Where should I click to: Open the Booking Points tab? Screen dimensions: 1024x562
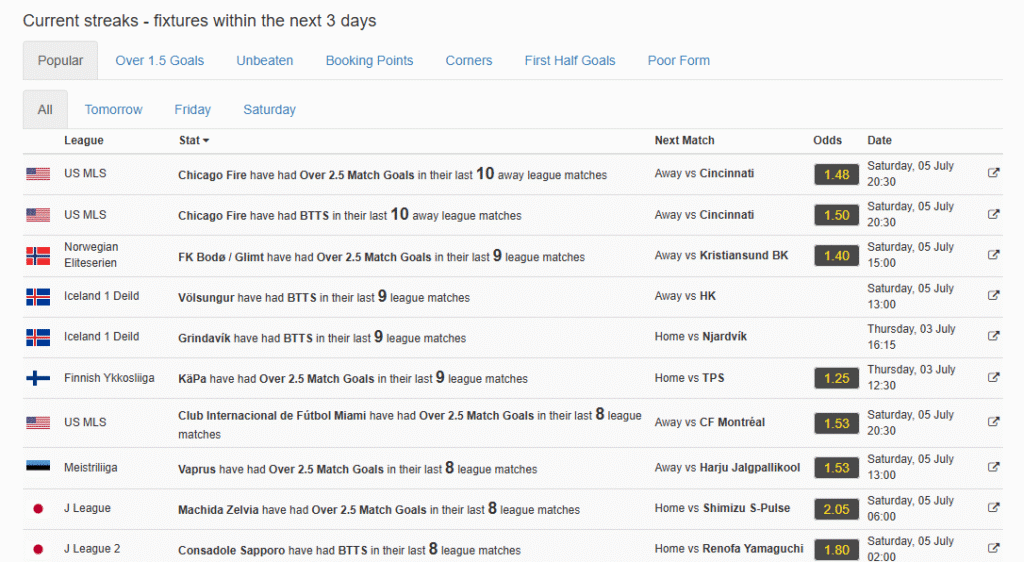click(x=369, y=61)
